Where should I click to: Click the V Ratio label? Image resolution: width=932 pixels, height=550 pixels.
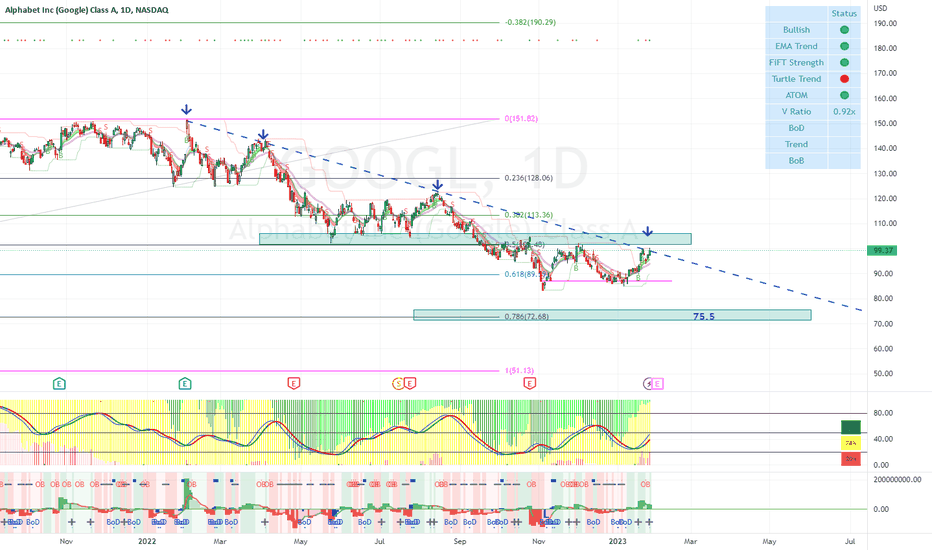pyautogui.click(x=796, y=112)
